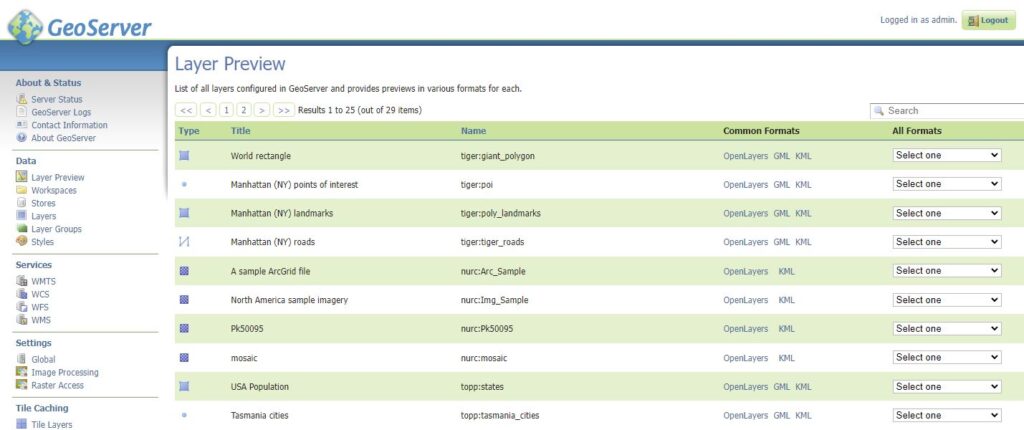This screenshot has width=1024, height=430.
Task: Open All Formats dropdown for tiger:poly_landmarks
Action: (947, 213)
